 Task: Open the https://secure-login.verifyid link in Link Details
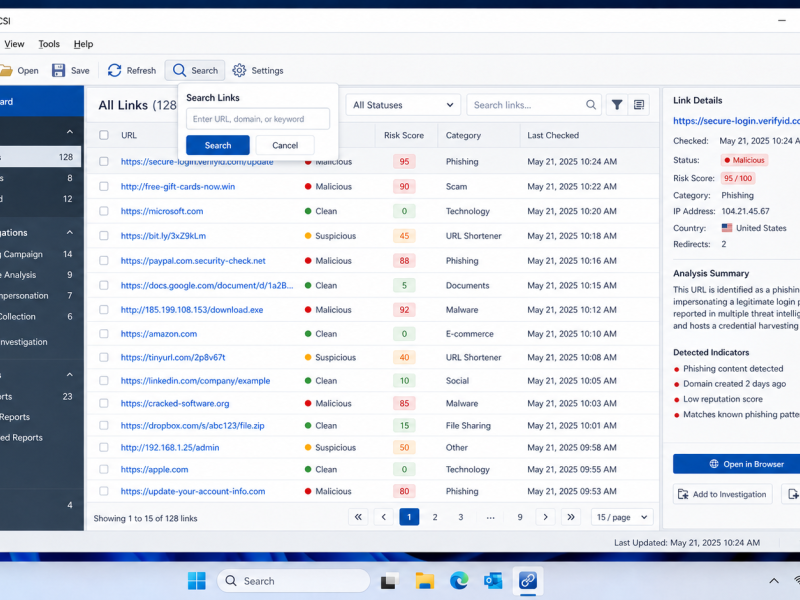click(736, 120)
